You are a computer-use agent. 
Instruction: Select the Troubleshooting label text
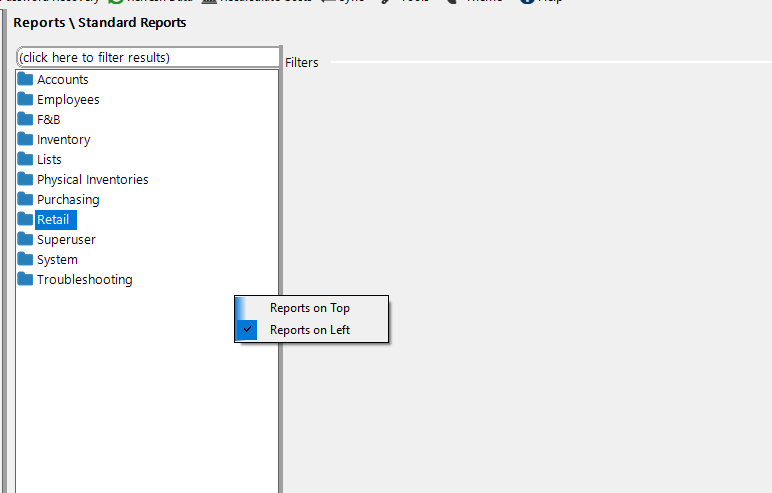pos(84,280)
